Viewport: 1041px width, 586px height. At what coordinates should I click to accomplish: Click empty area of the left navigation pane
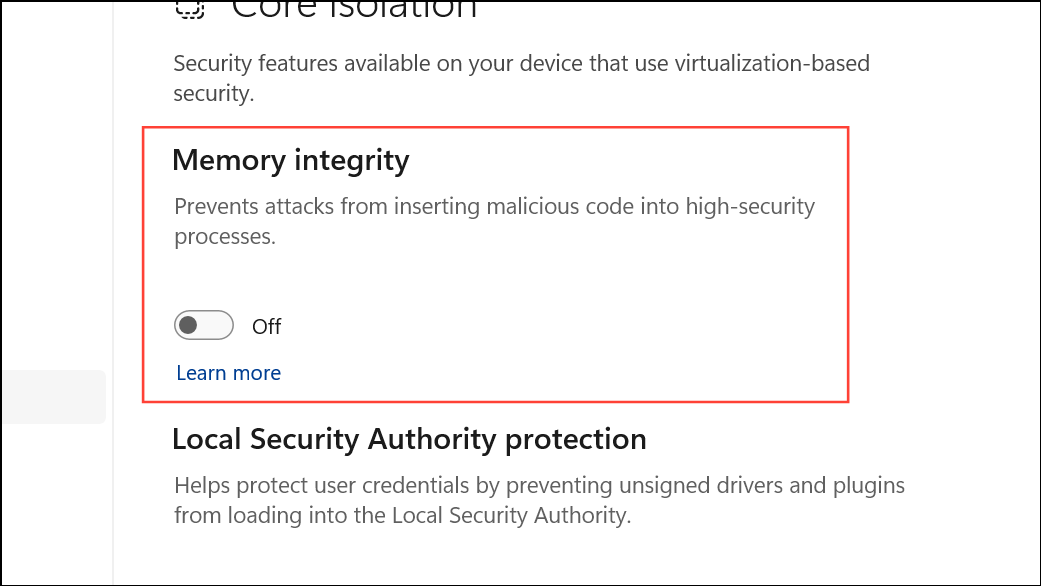pyautogui.click(x=55, y=200)
